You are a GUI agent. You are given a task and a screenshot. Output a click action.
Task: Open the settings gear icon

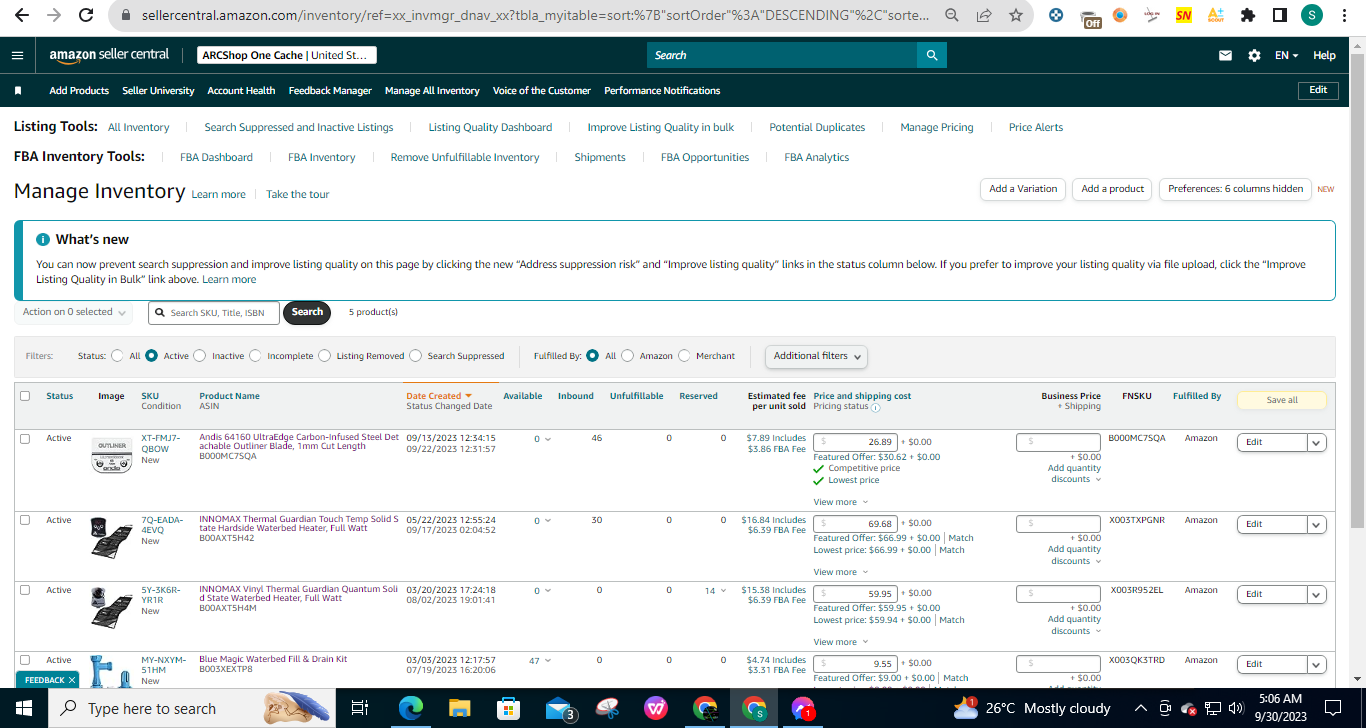point(1254,56)
